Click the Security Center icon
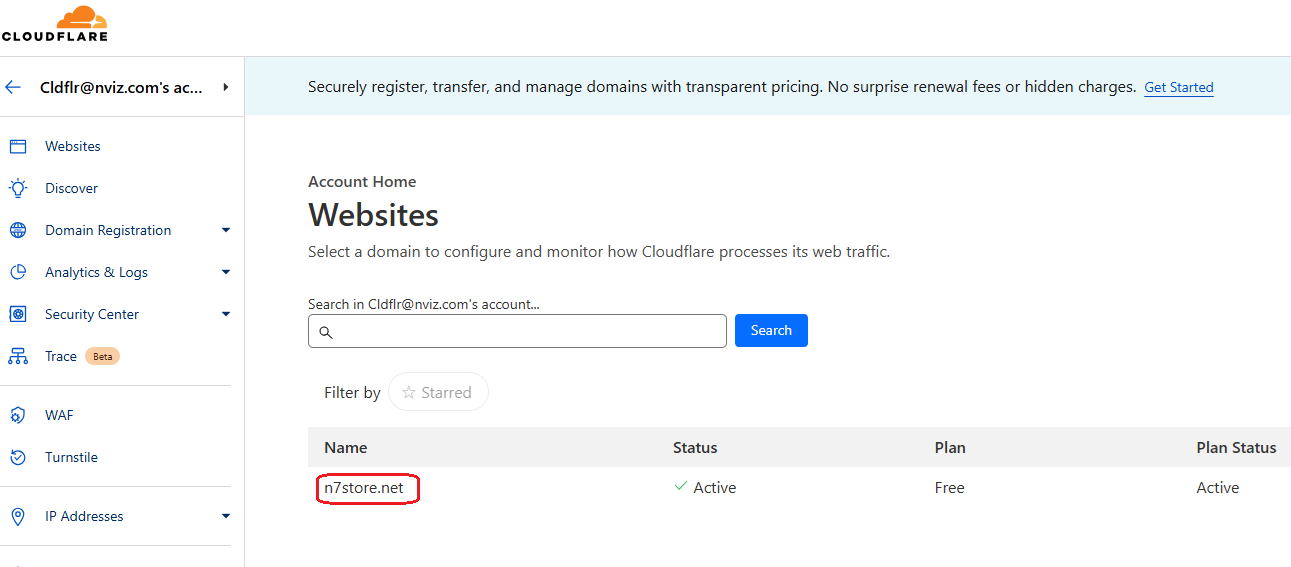The width and height of the screenshot is (1291, 567). pyautogui.click(x=18, y=314)
